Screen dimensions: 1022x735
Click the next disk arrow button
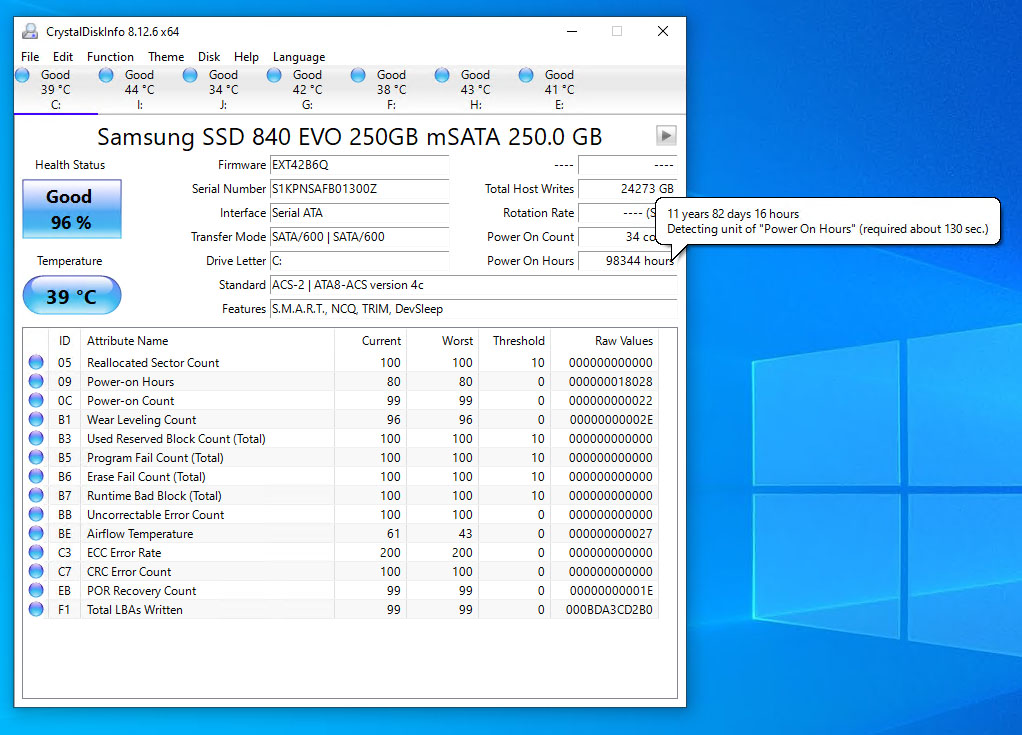pos(666,136)
